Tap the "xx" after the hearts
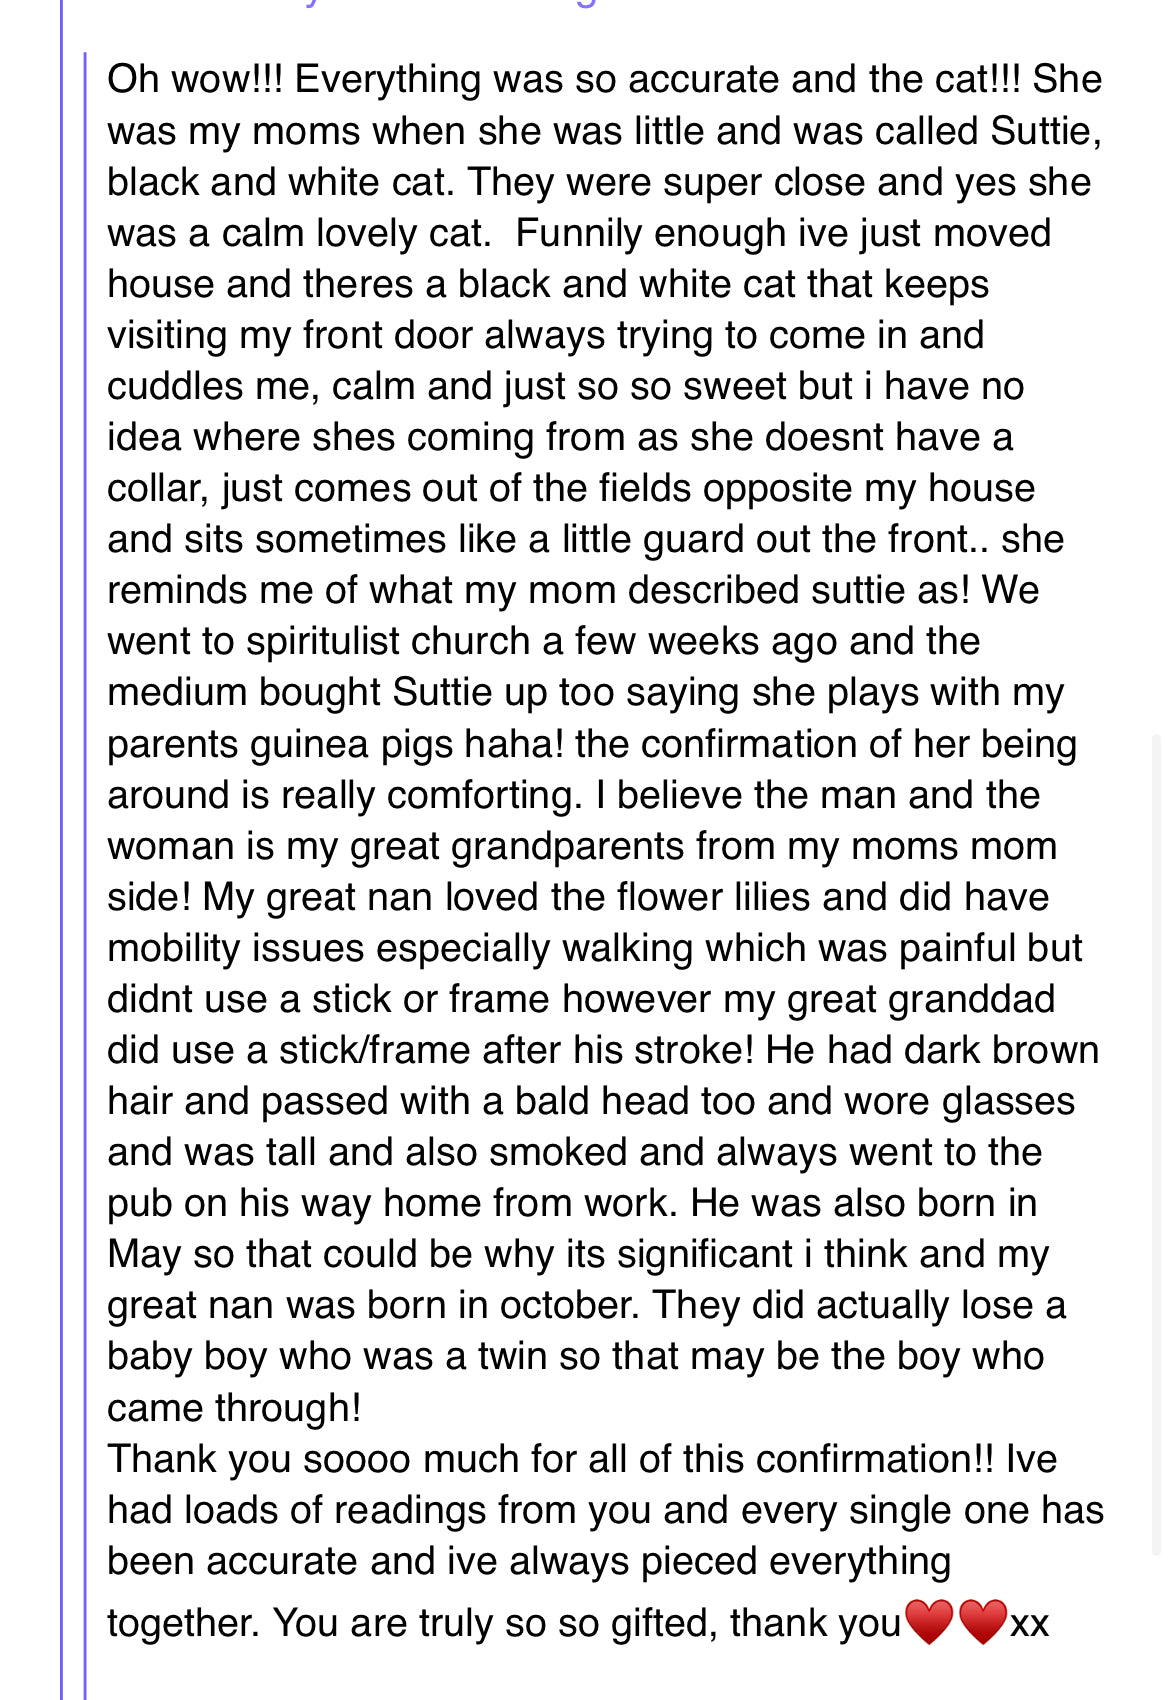This screenshot has width=1170, height=1700. pos(1030,1624)
